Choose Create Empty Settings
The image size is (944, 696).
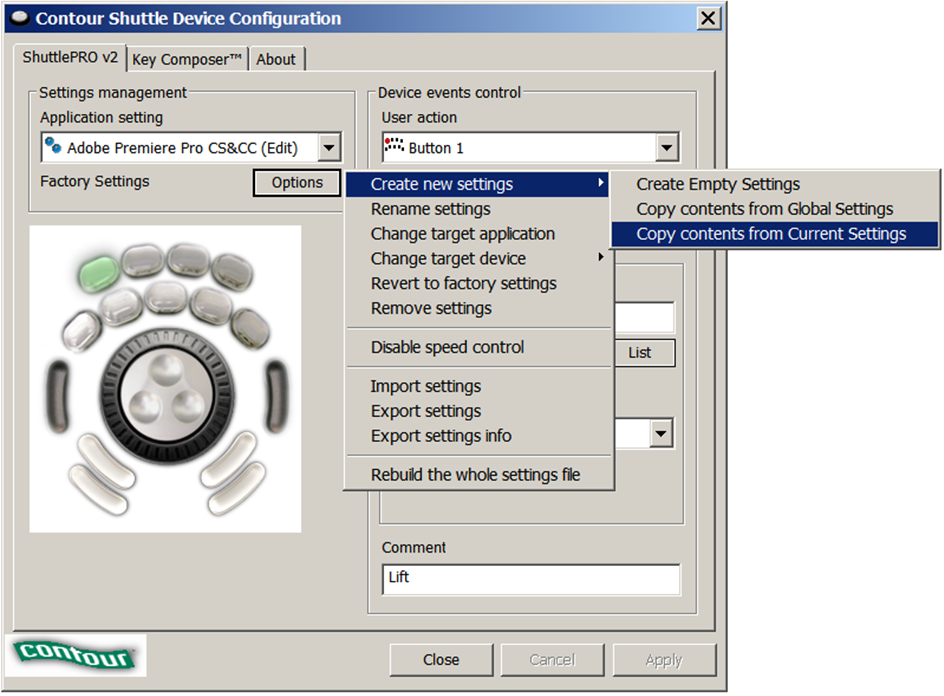click(x=718, y=184)
